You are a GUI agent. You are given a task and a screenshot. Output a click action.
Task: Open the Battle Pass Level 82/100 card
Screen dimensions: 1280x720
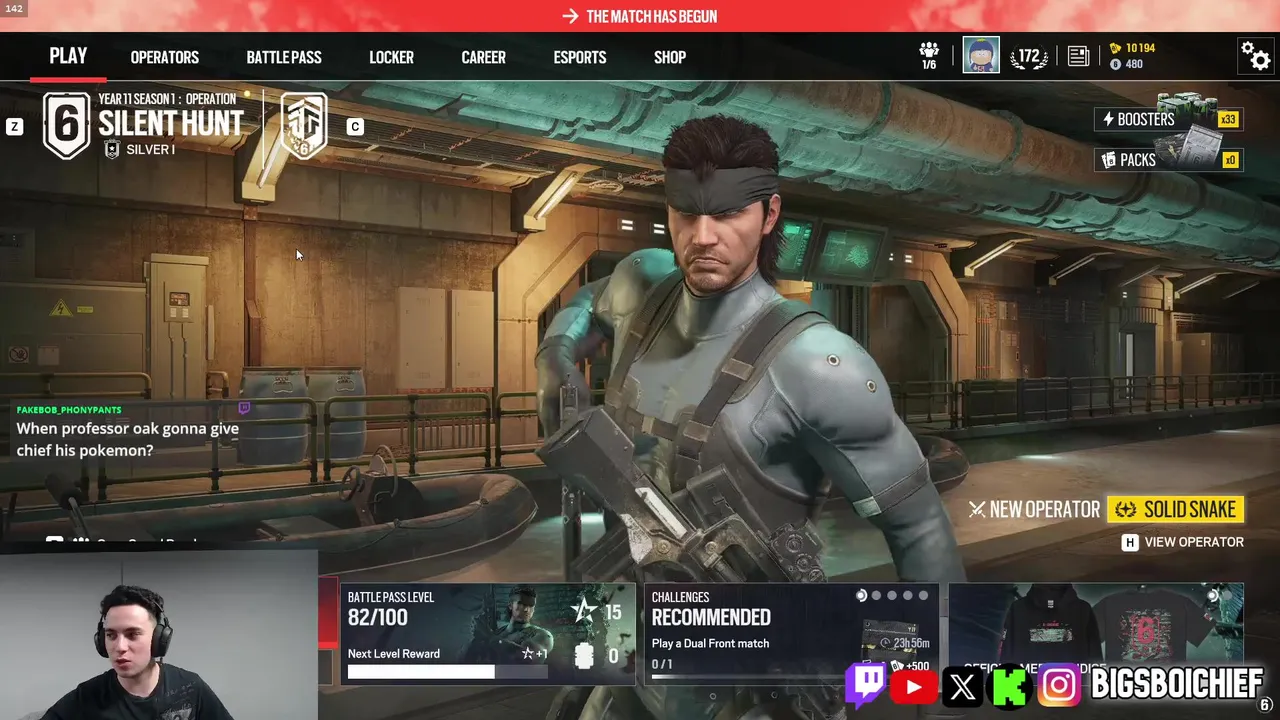(487, 634)
